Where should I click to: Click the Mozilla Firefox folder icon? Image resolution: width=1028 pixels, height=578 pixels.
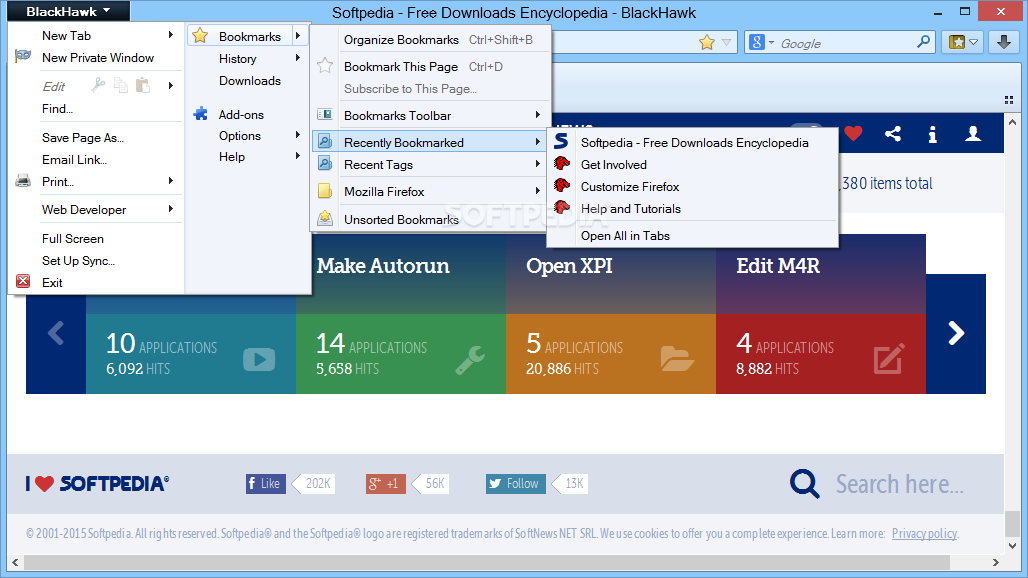325,191
